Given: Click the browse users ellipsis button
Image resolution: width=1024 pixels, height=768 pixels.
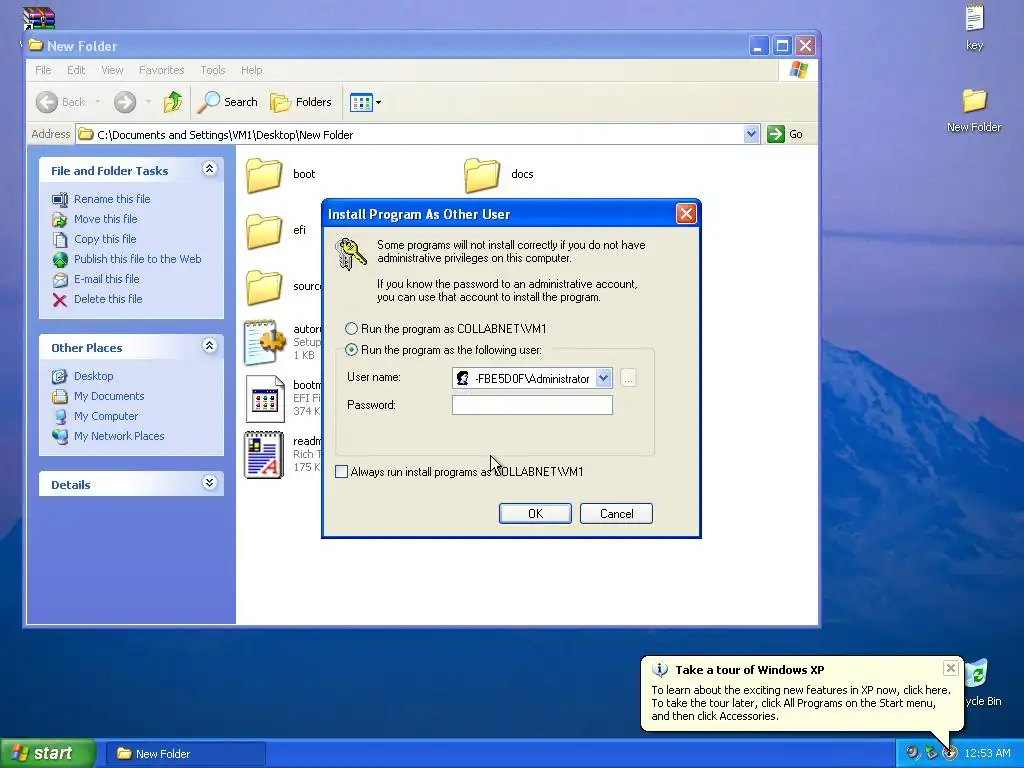Looking at the screenshot, I should pyautogui.click(x=628, y=378).
